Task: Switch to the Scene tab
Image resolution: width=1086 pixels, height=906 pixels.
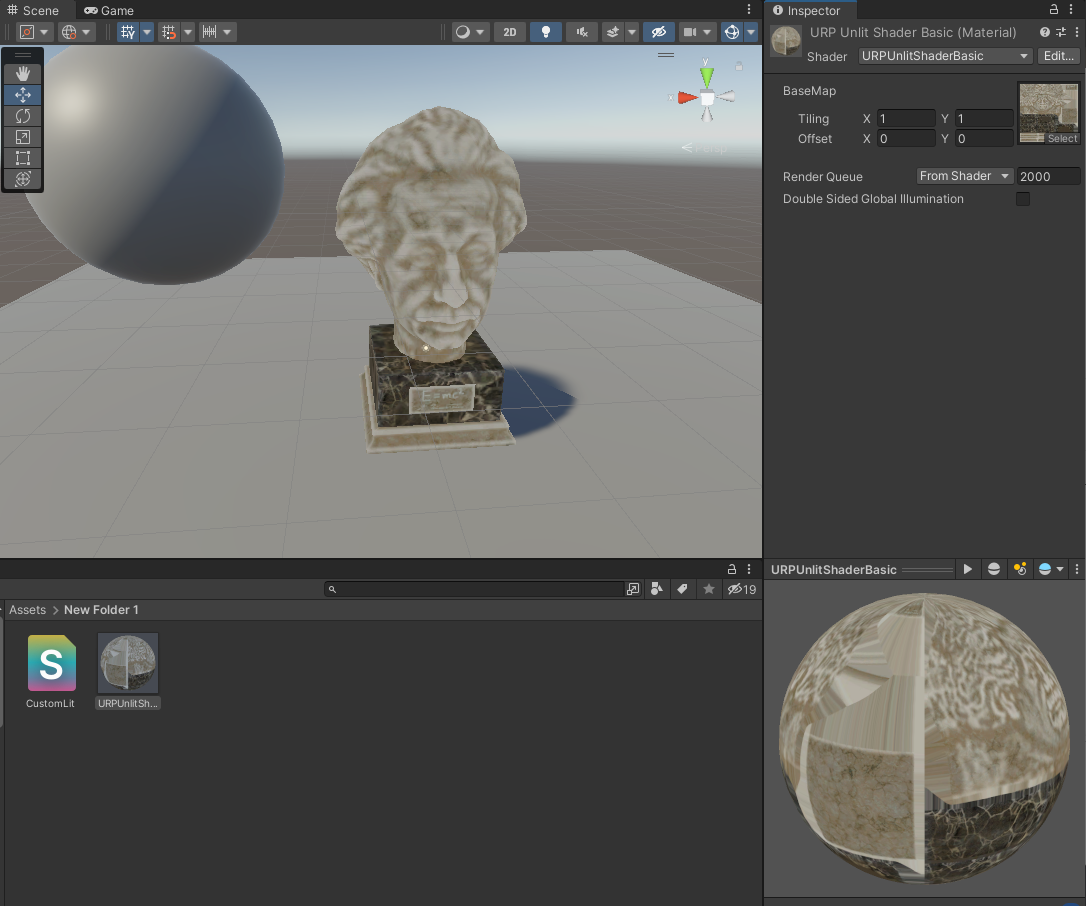Action: [x=33, y=10]
